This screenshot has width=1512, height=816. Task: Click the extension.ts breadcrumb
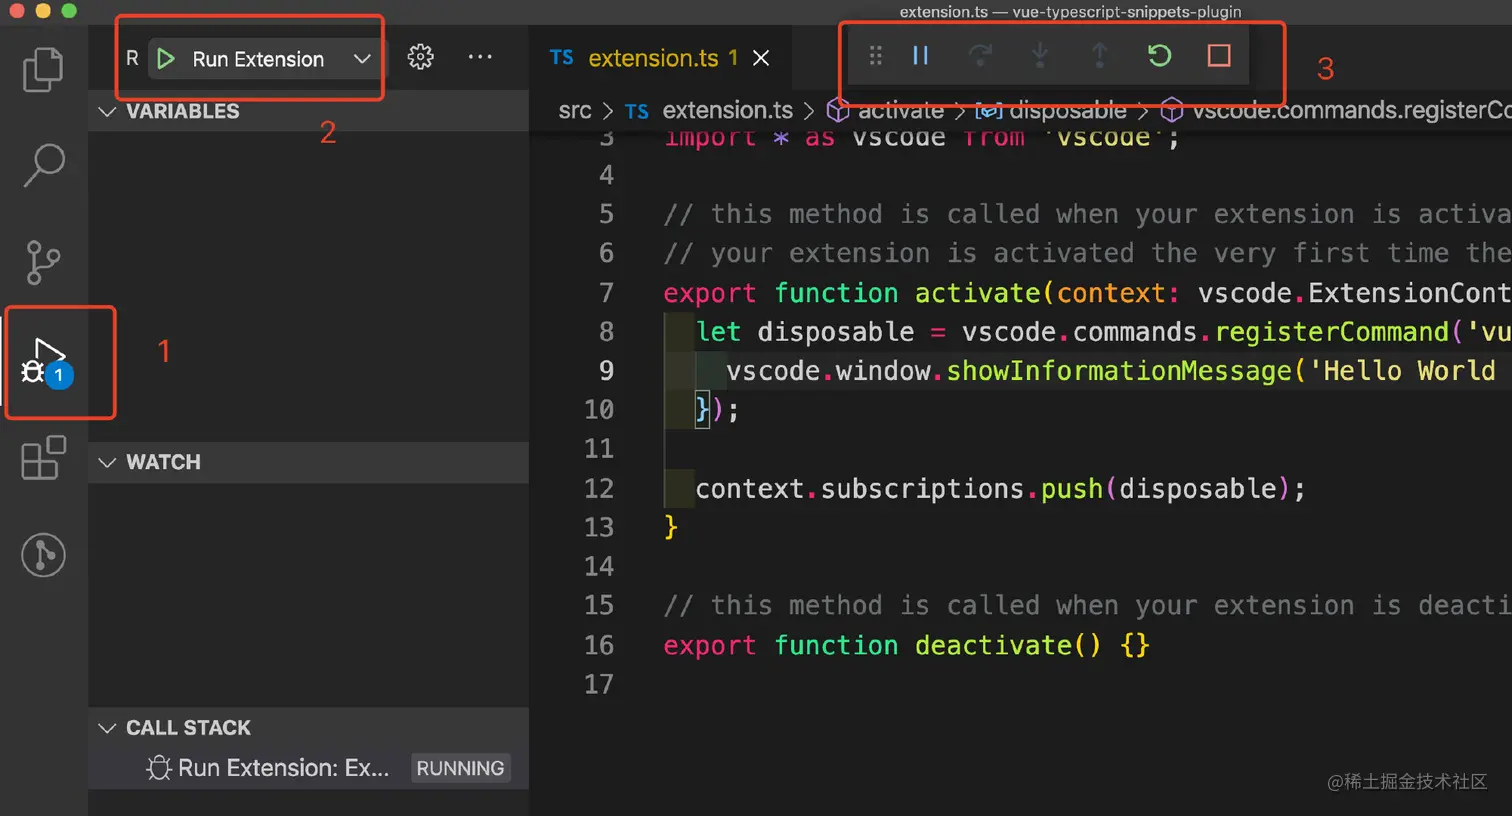click(x=727, y=110)
